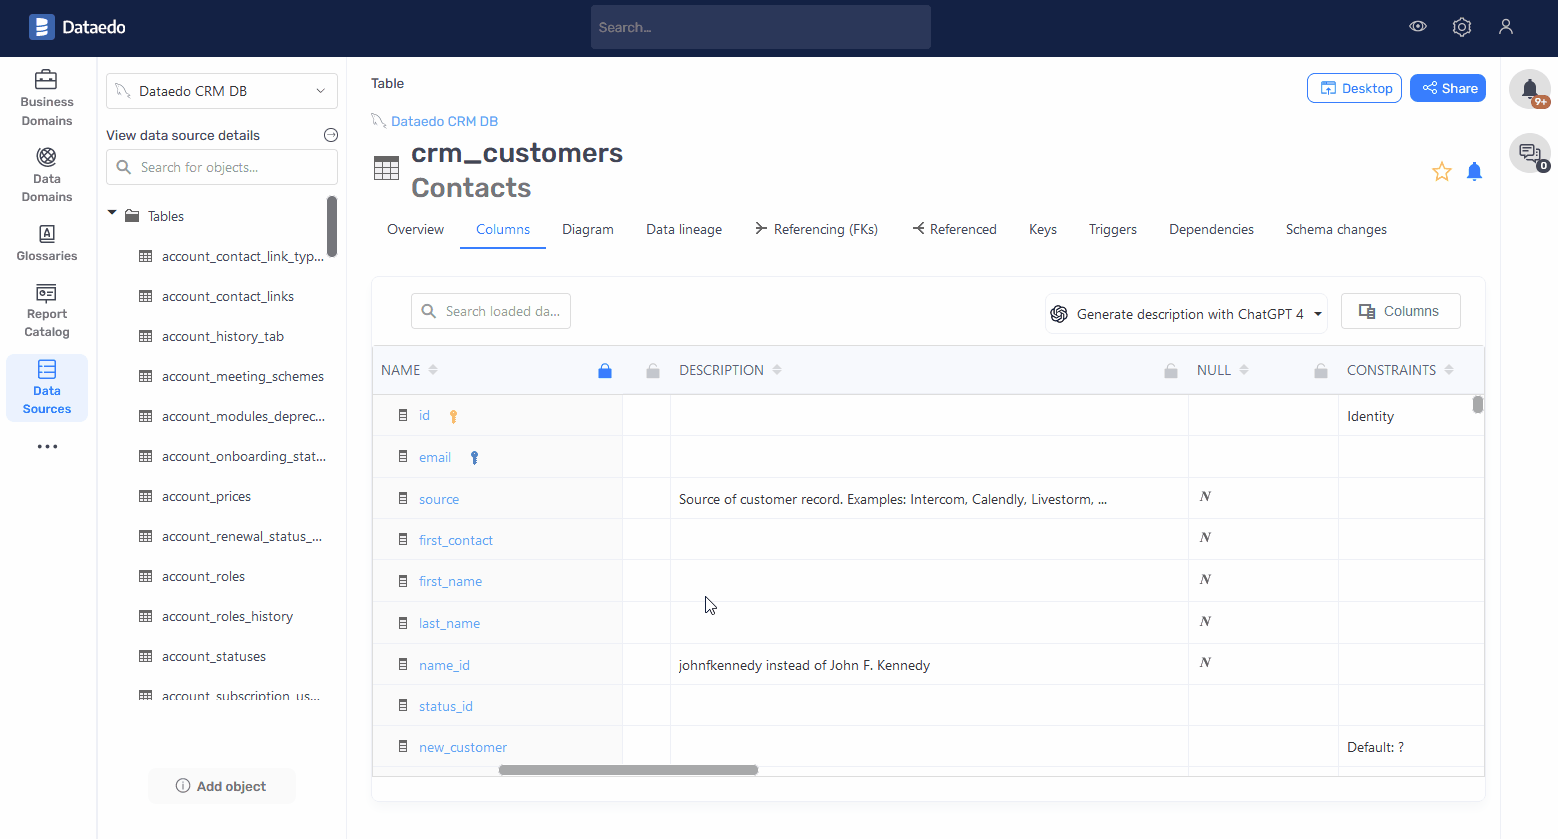This screenshot has height=839, width=1558.
Task: Open the Keys tab
Action: tap(1043, 229)
